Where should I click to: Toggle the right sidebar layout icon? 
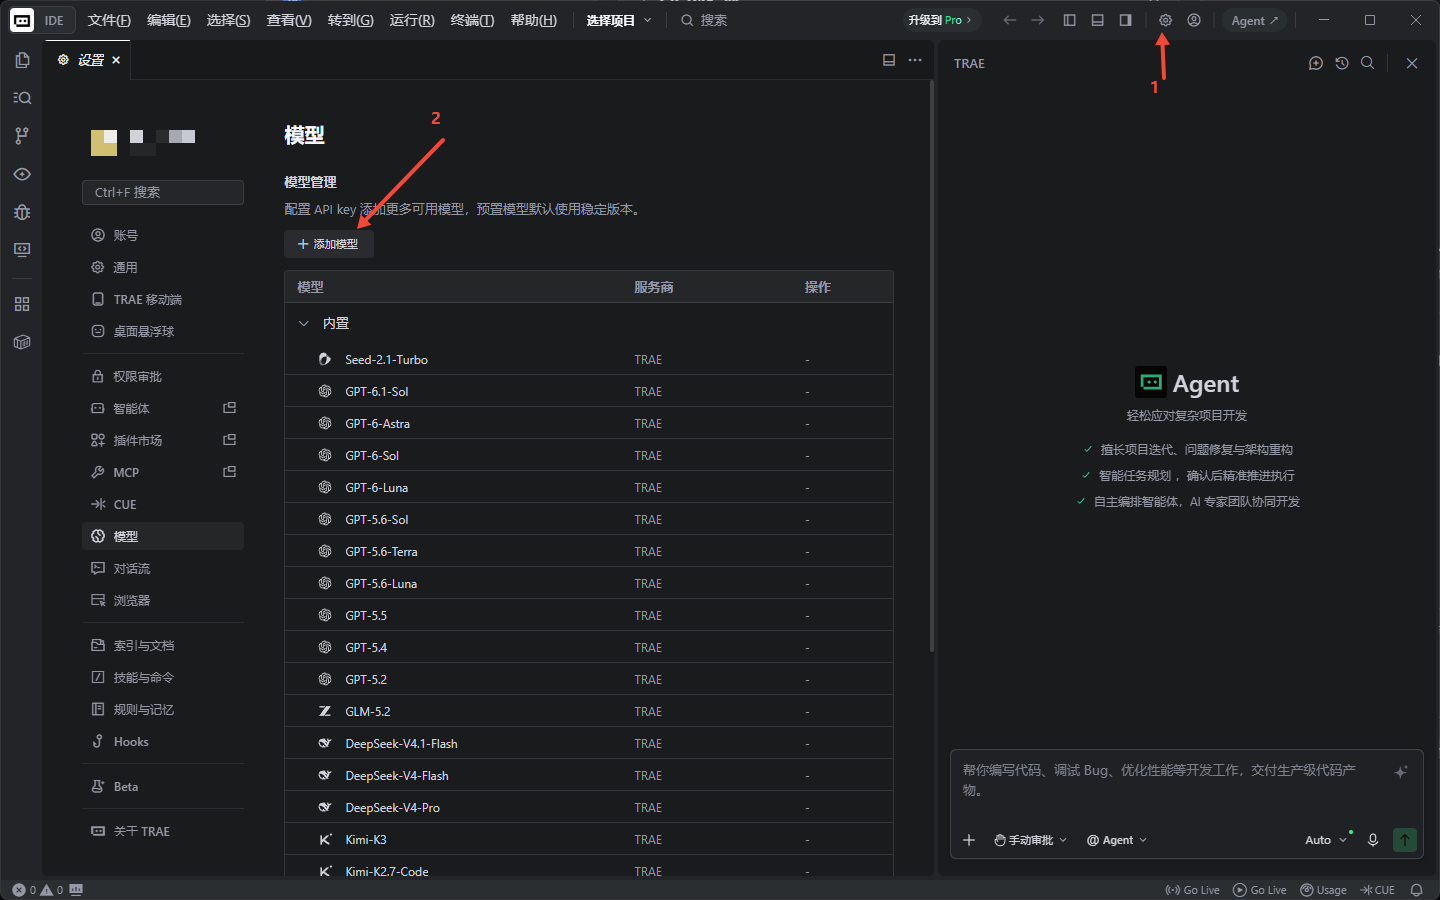[x=1125, y=20]
